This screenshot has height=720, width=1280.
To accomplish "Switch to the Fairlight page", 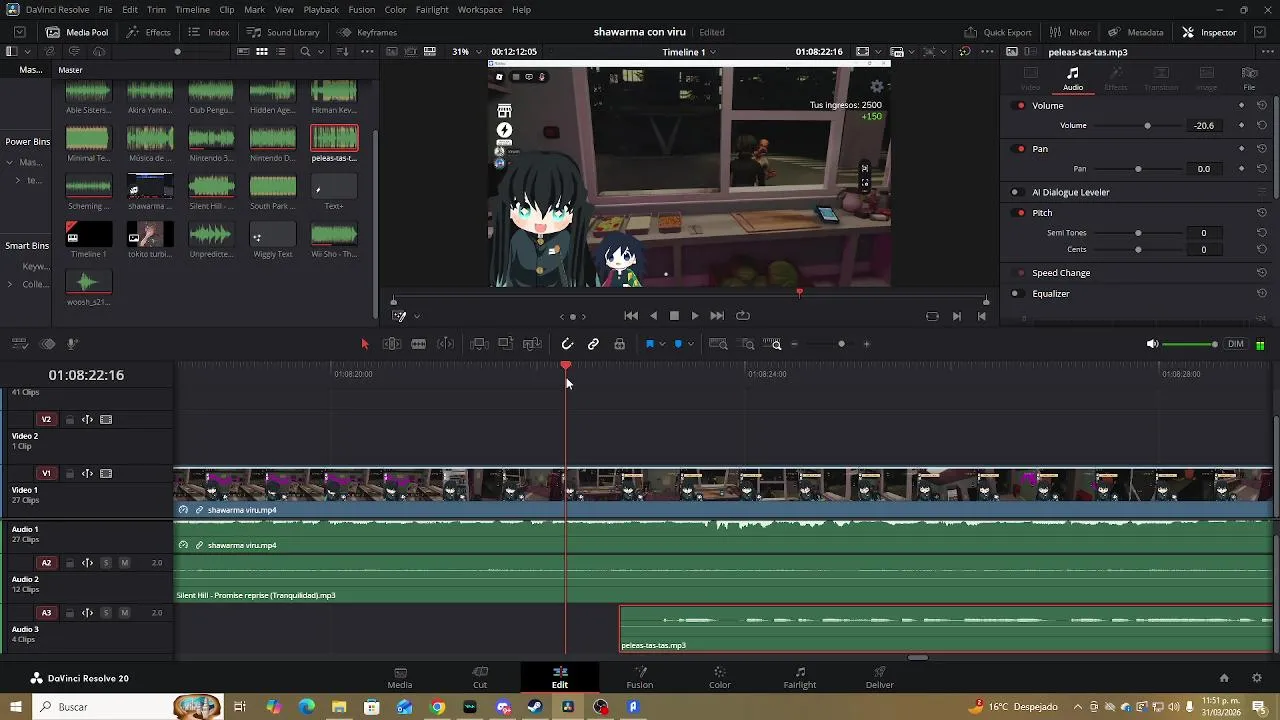I will (799, 677).
